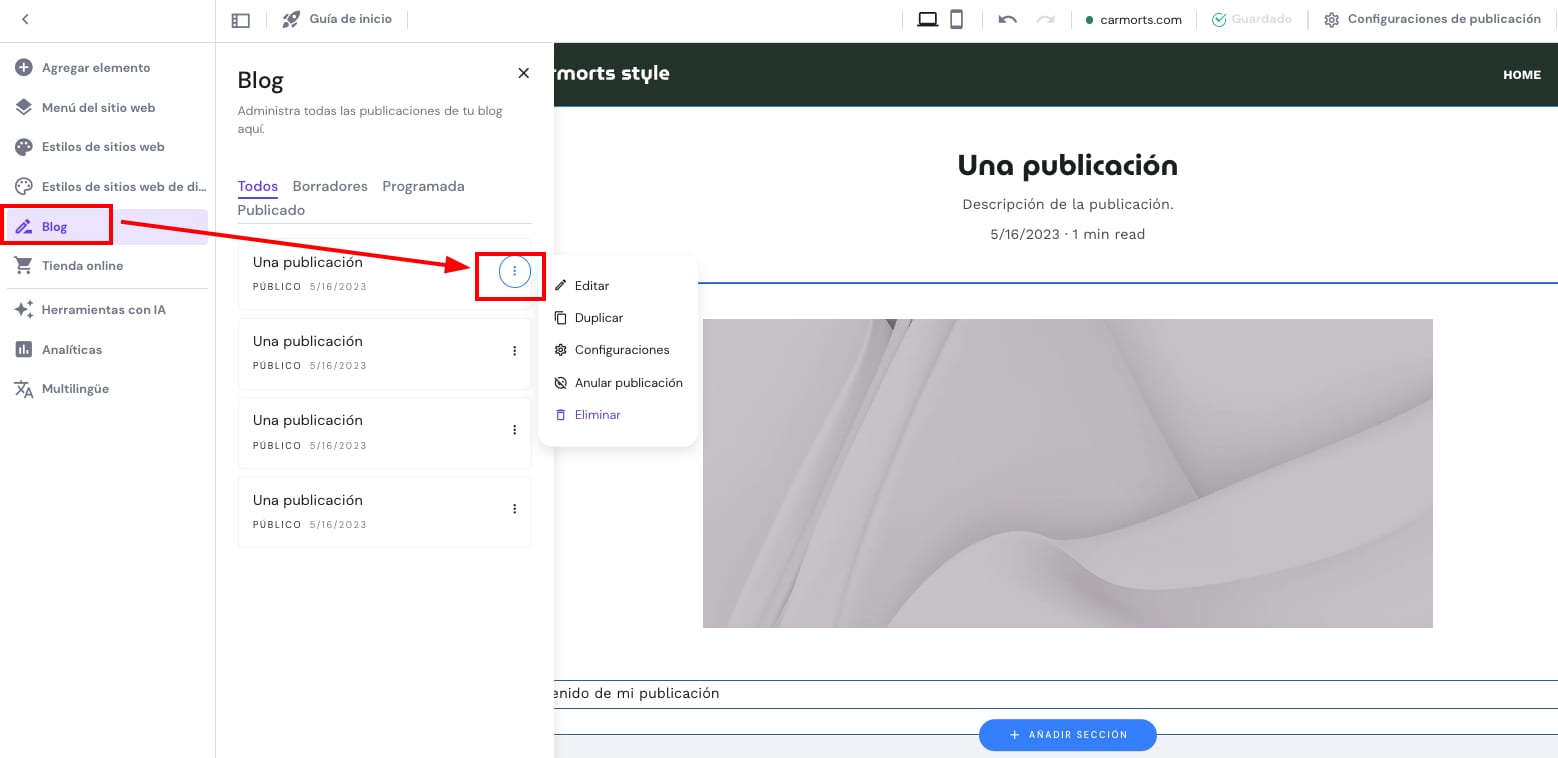
Task: Open Multilingüe settings
Action: click(75, 389)
